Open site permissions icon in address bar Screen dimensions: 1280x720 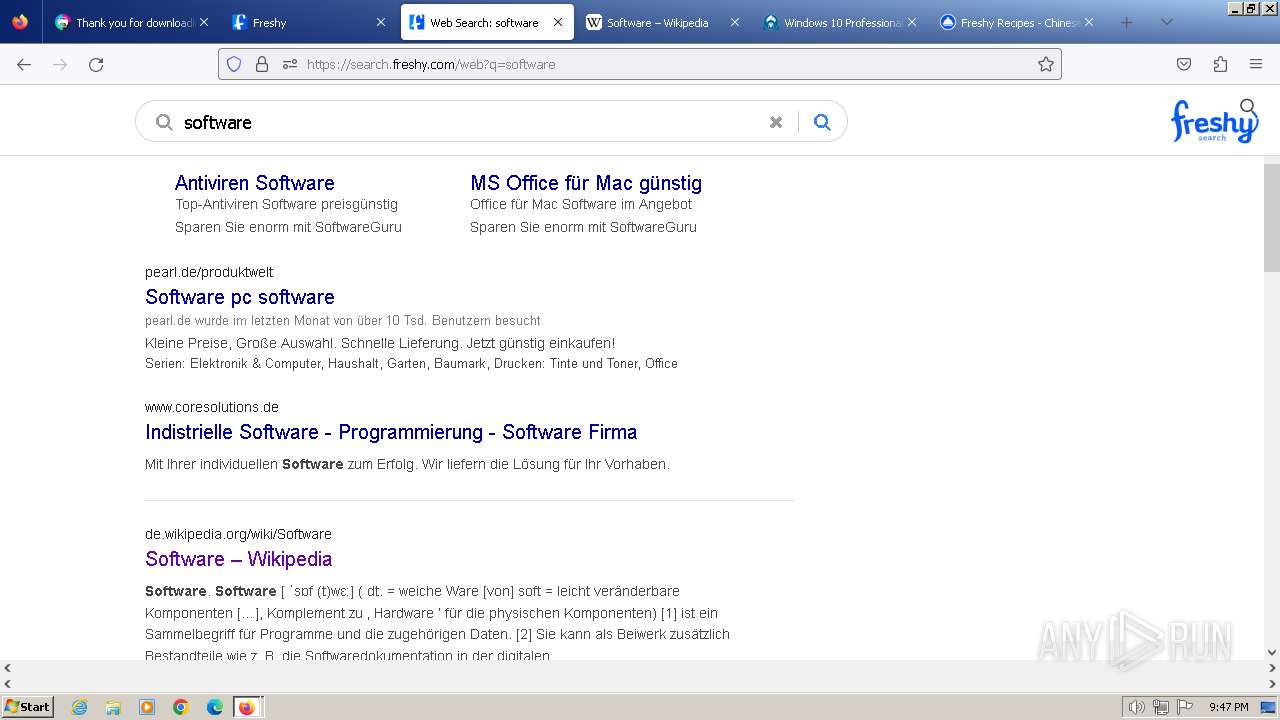coord(290,64)
